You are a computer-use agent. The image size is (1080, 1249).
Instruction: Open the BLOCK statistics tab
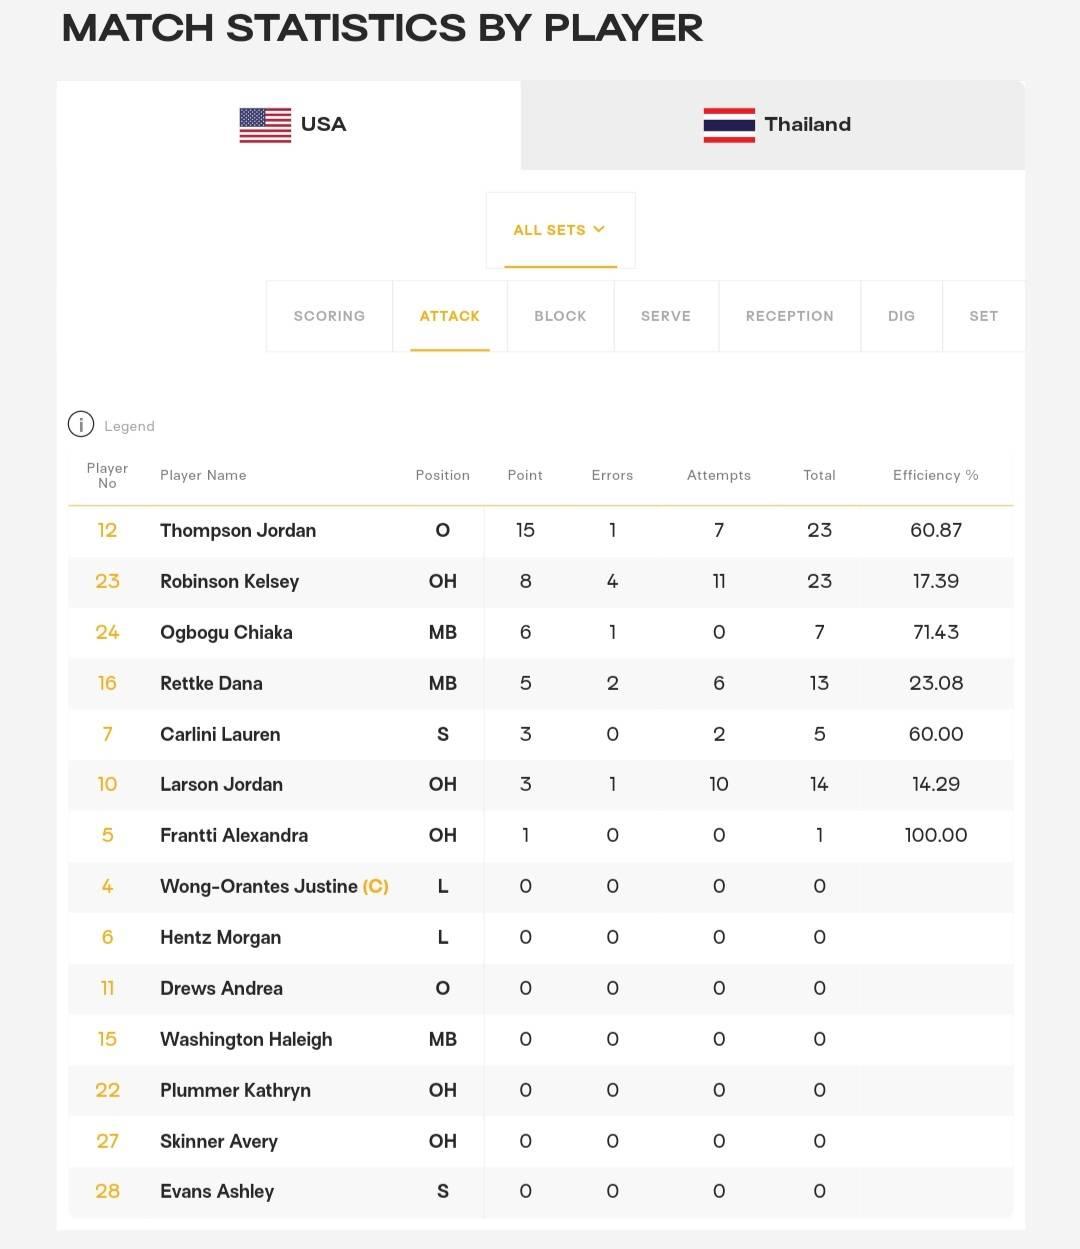pyautogui.click(x=560, y=316)
